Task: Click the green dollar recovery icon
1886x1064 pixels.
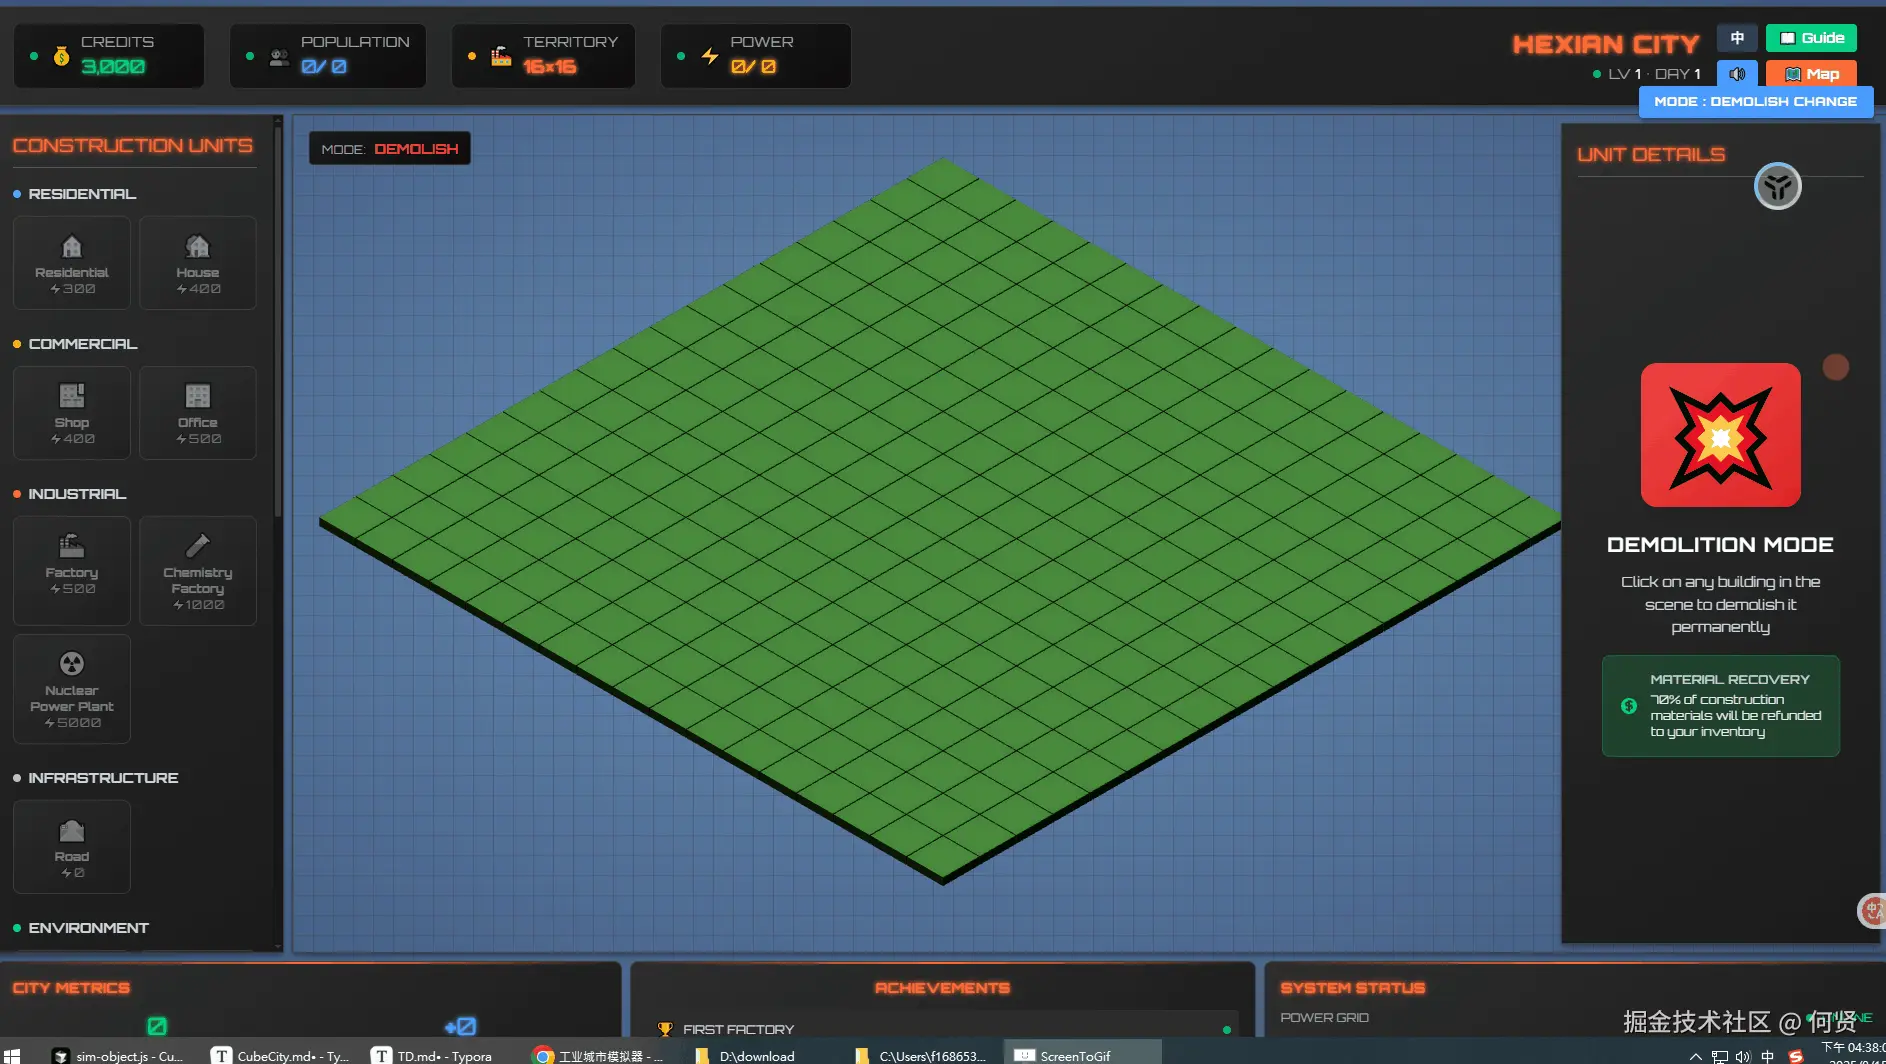Action: click(1629, 706)
